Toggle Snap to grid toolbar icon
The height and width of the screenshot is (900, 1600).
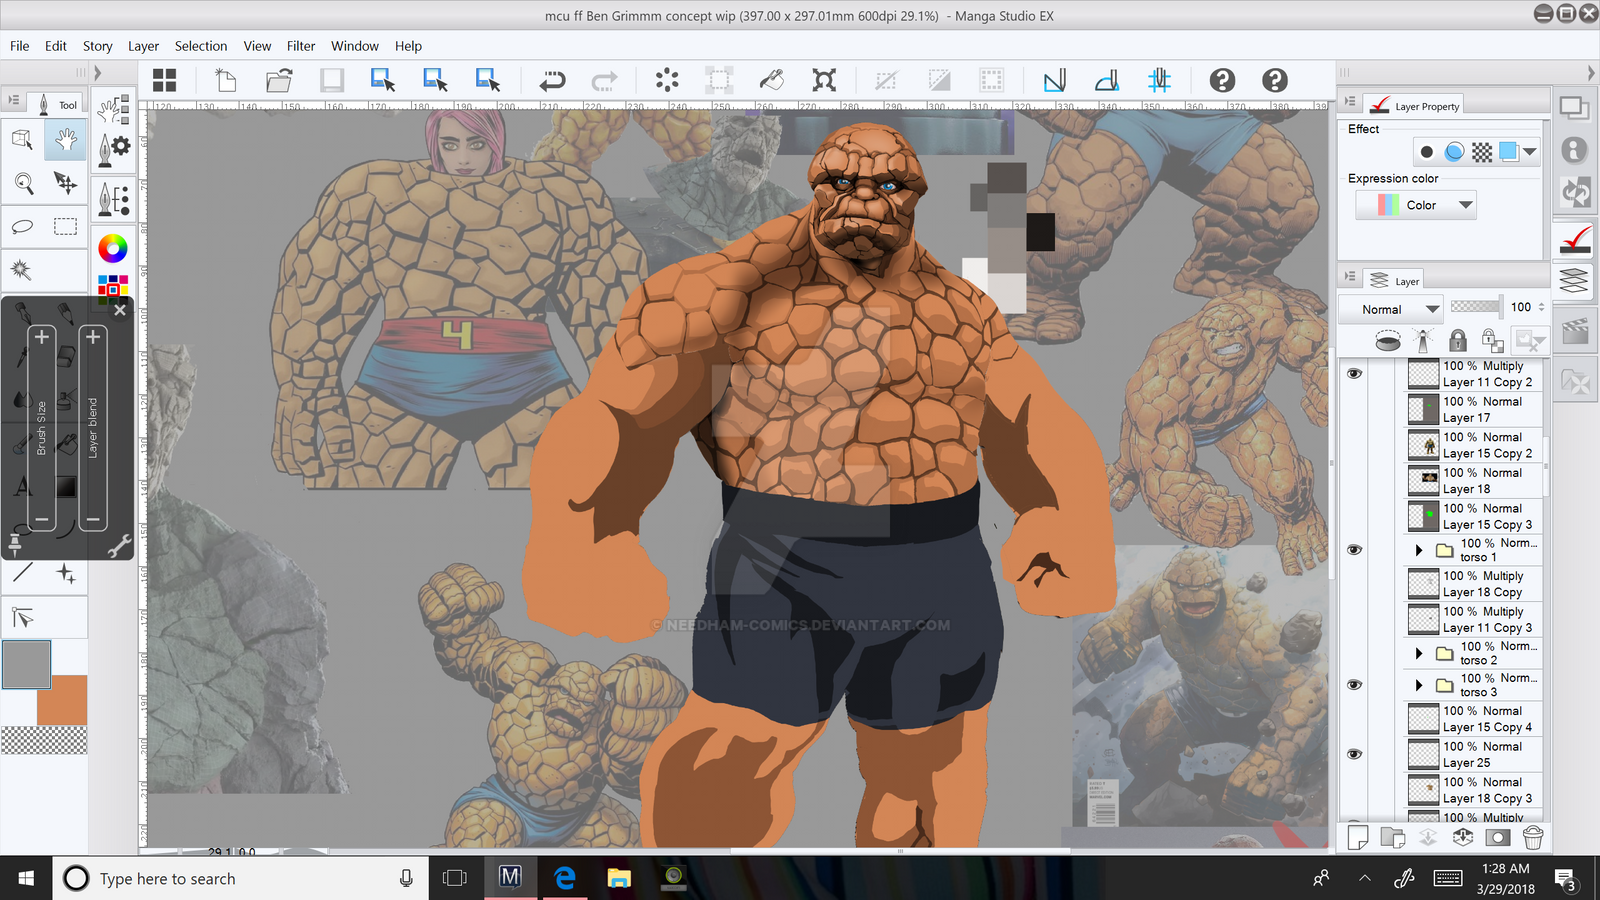(1159, 80)
